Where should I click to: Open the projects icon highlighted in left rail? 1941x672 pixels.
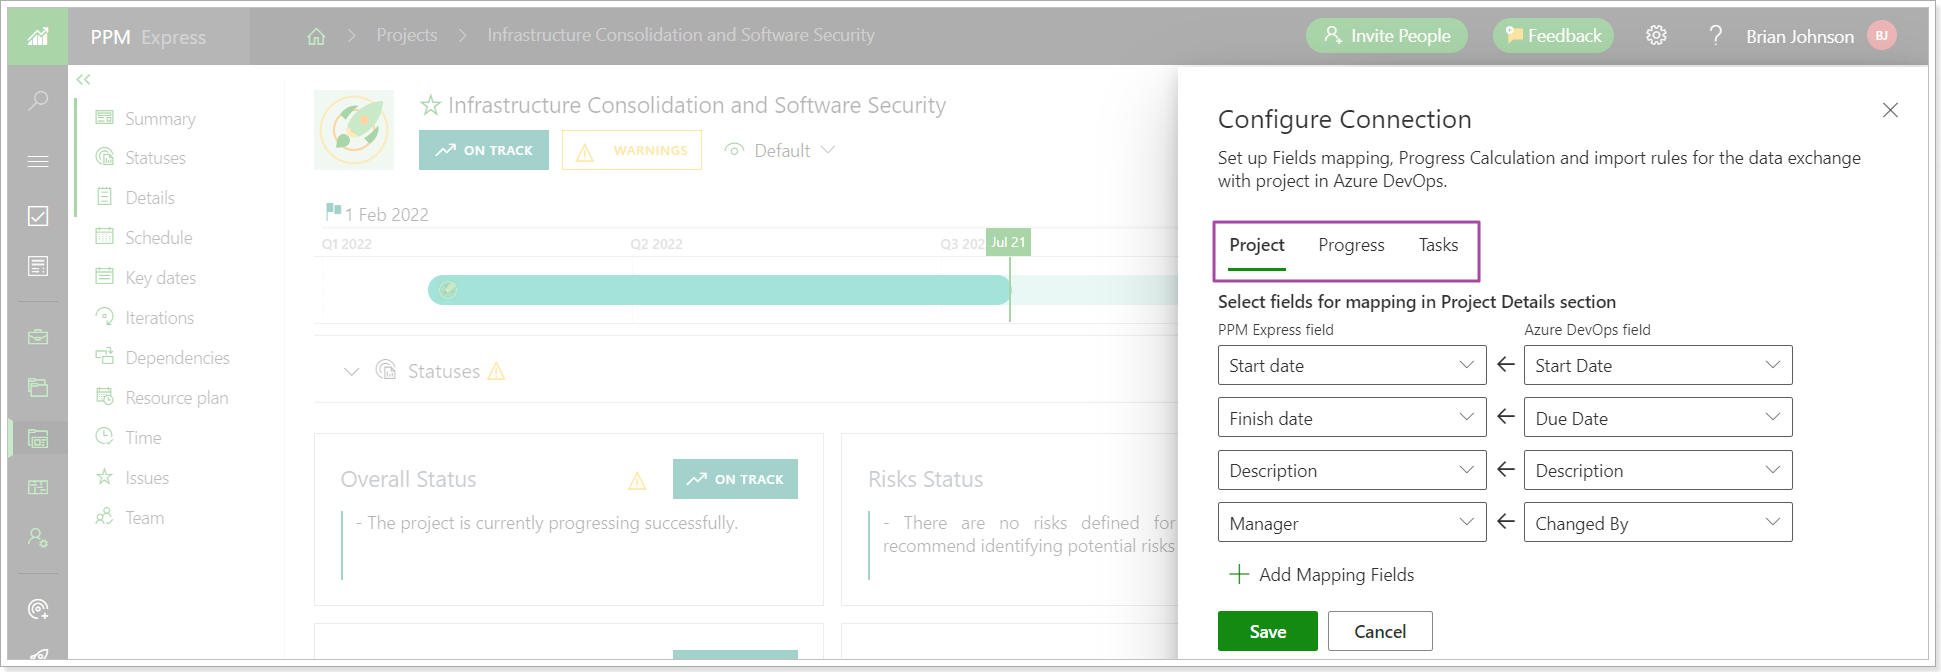point(38,438)
